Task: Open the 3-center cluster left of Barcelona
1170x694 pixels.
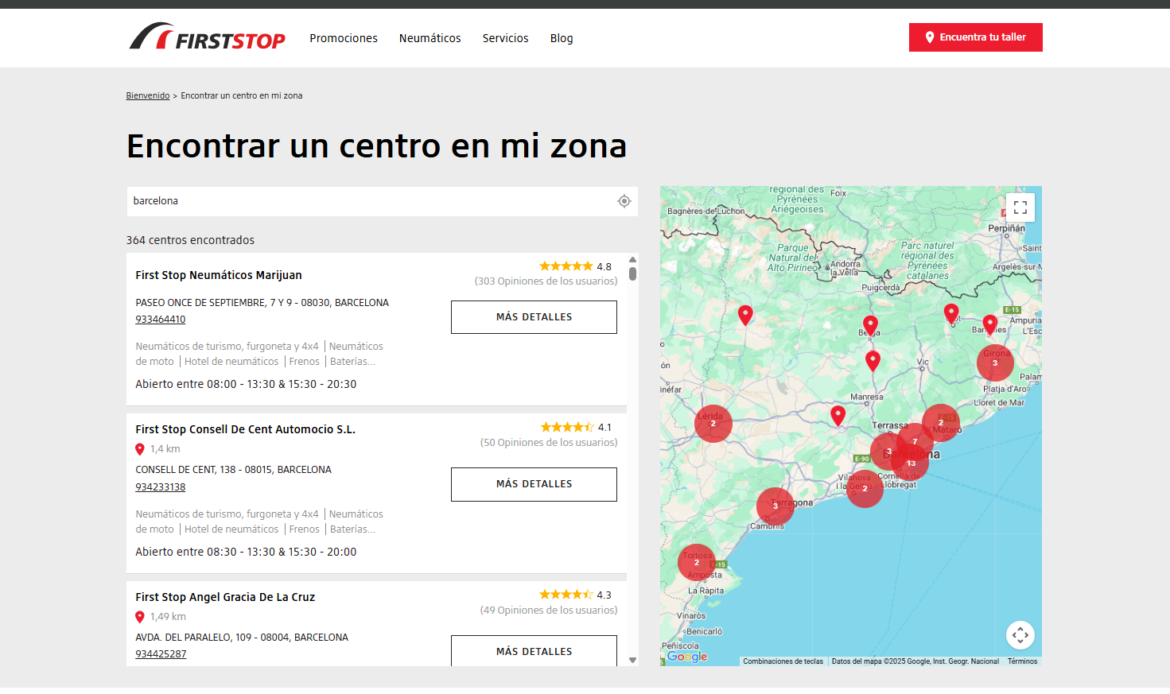Action: pos(886,451)
